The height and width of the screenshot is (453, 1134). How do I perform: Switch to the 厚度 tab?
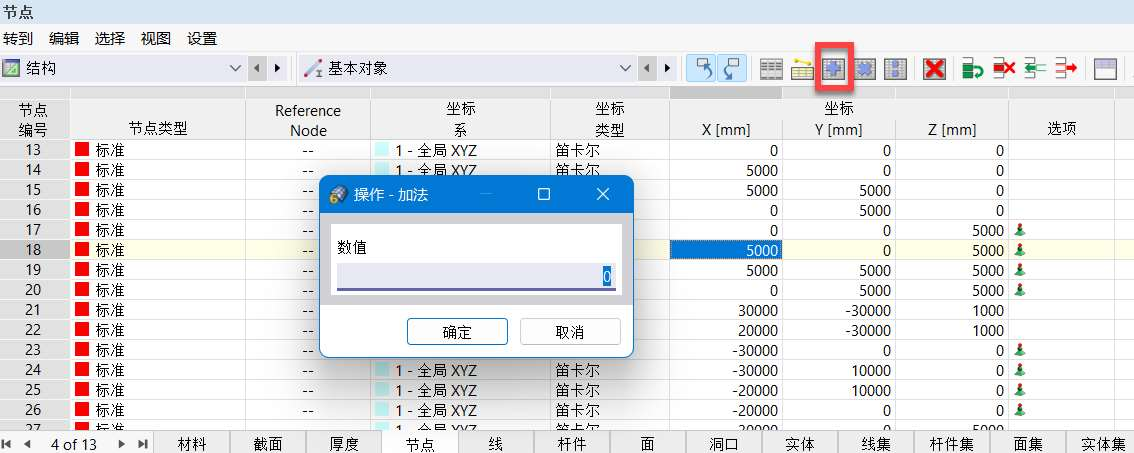coord(344,444)
